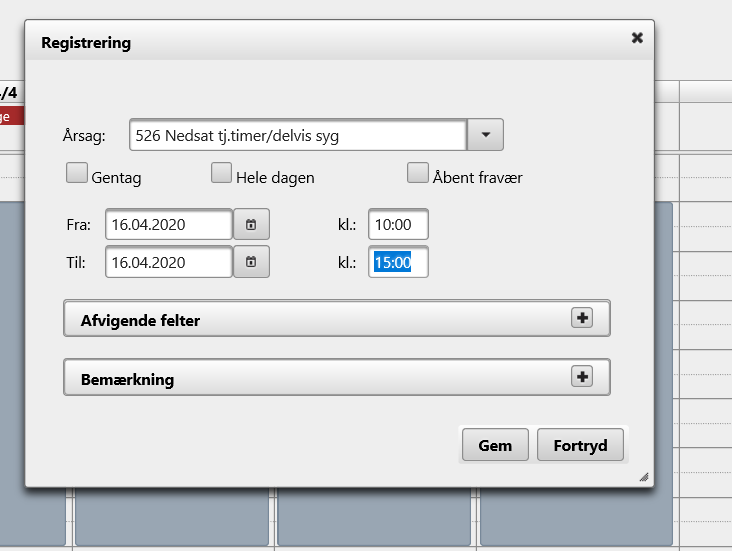The width and height of the screenshot is (732, 551).
Task: Toggle the Åbent fravær checkbox
Action: click(417, 174)
